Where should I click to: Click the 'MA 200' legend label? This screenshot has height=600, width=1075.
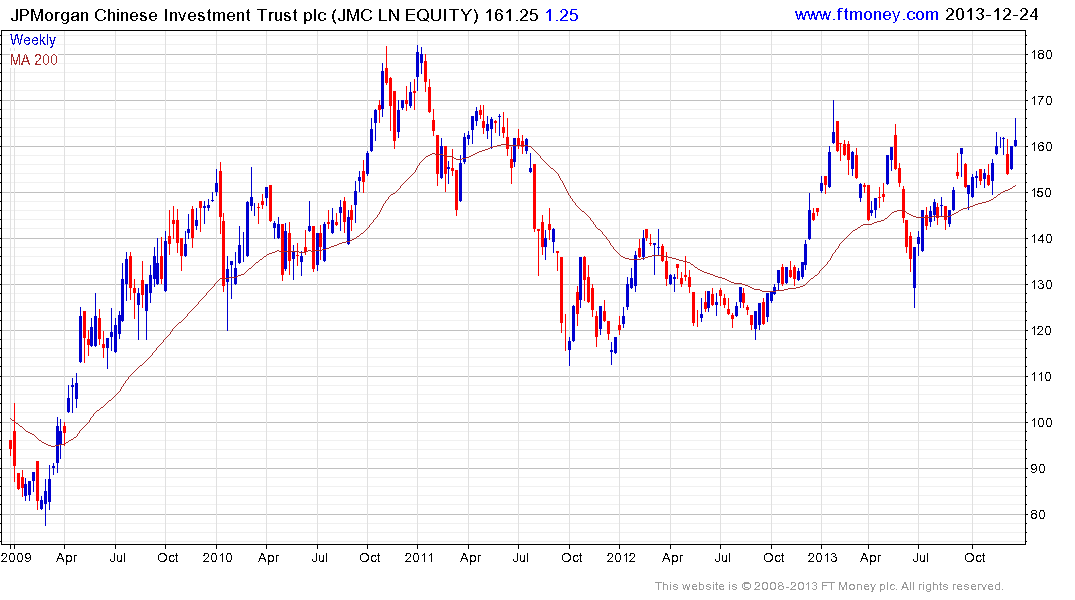[34, 60]
